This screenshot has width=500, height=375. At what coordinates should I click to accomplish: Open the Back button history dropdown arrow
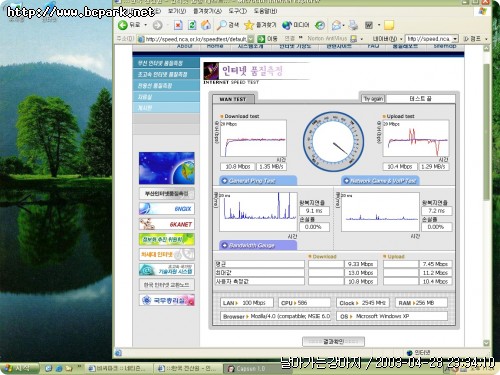[x=146, y=25]
